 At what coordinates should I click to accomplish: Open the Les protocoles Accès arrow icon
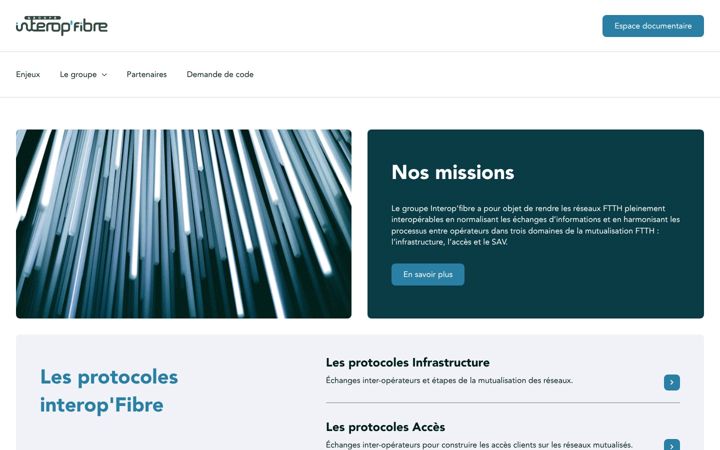[671, 445]
